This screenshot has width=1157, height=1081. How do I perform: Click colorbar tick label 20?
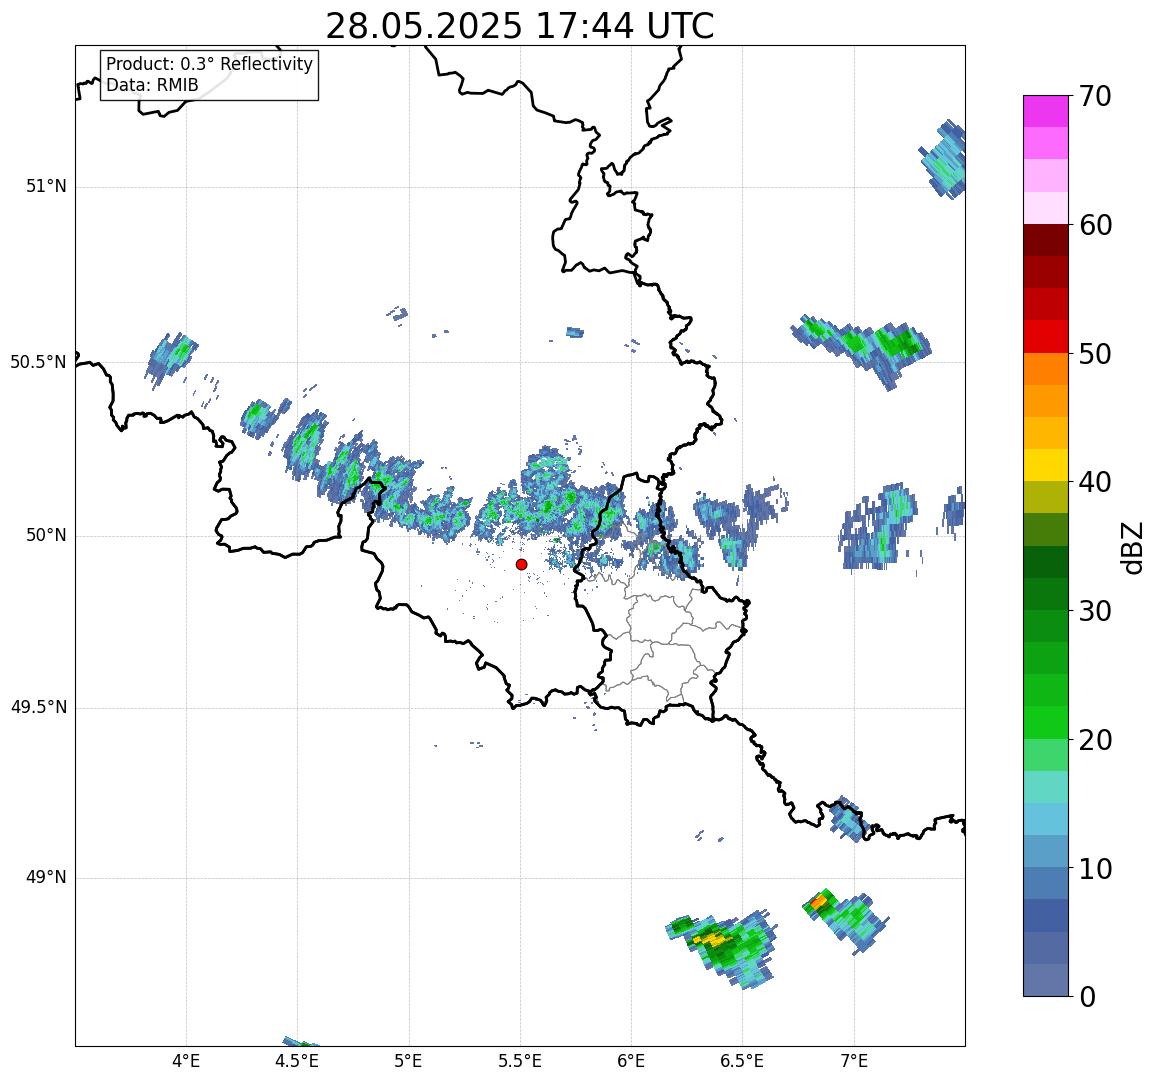tap(1094, 739)
